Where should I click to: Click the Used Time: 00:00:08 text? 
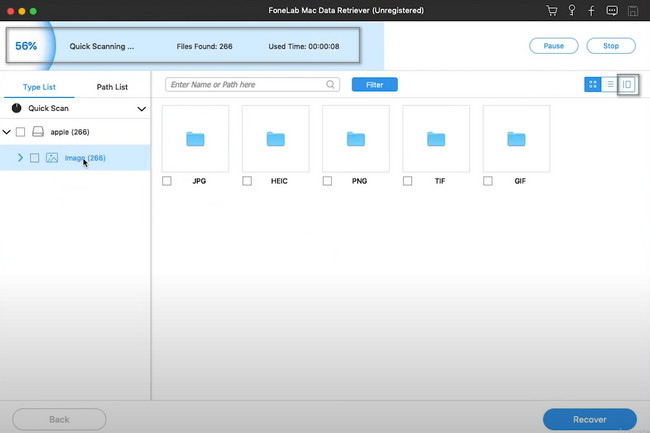[304, 46]
